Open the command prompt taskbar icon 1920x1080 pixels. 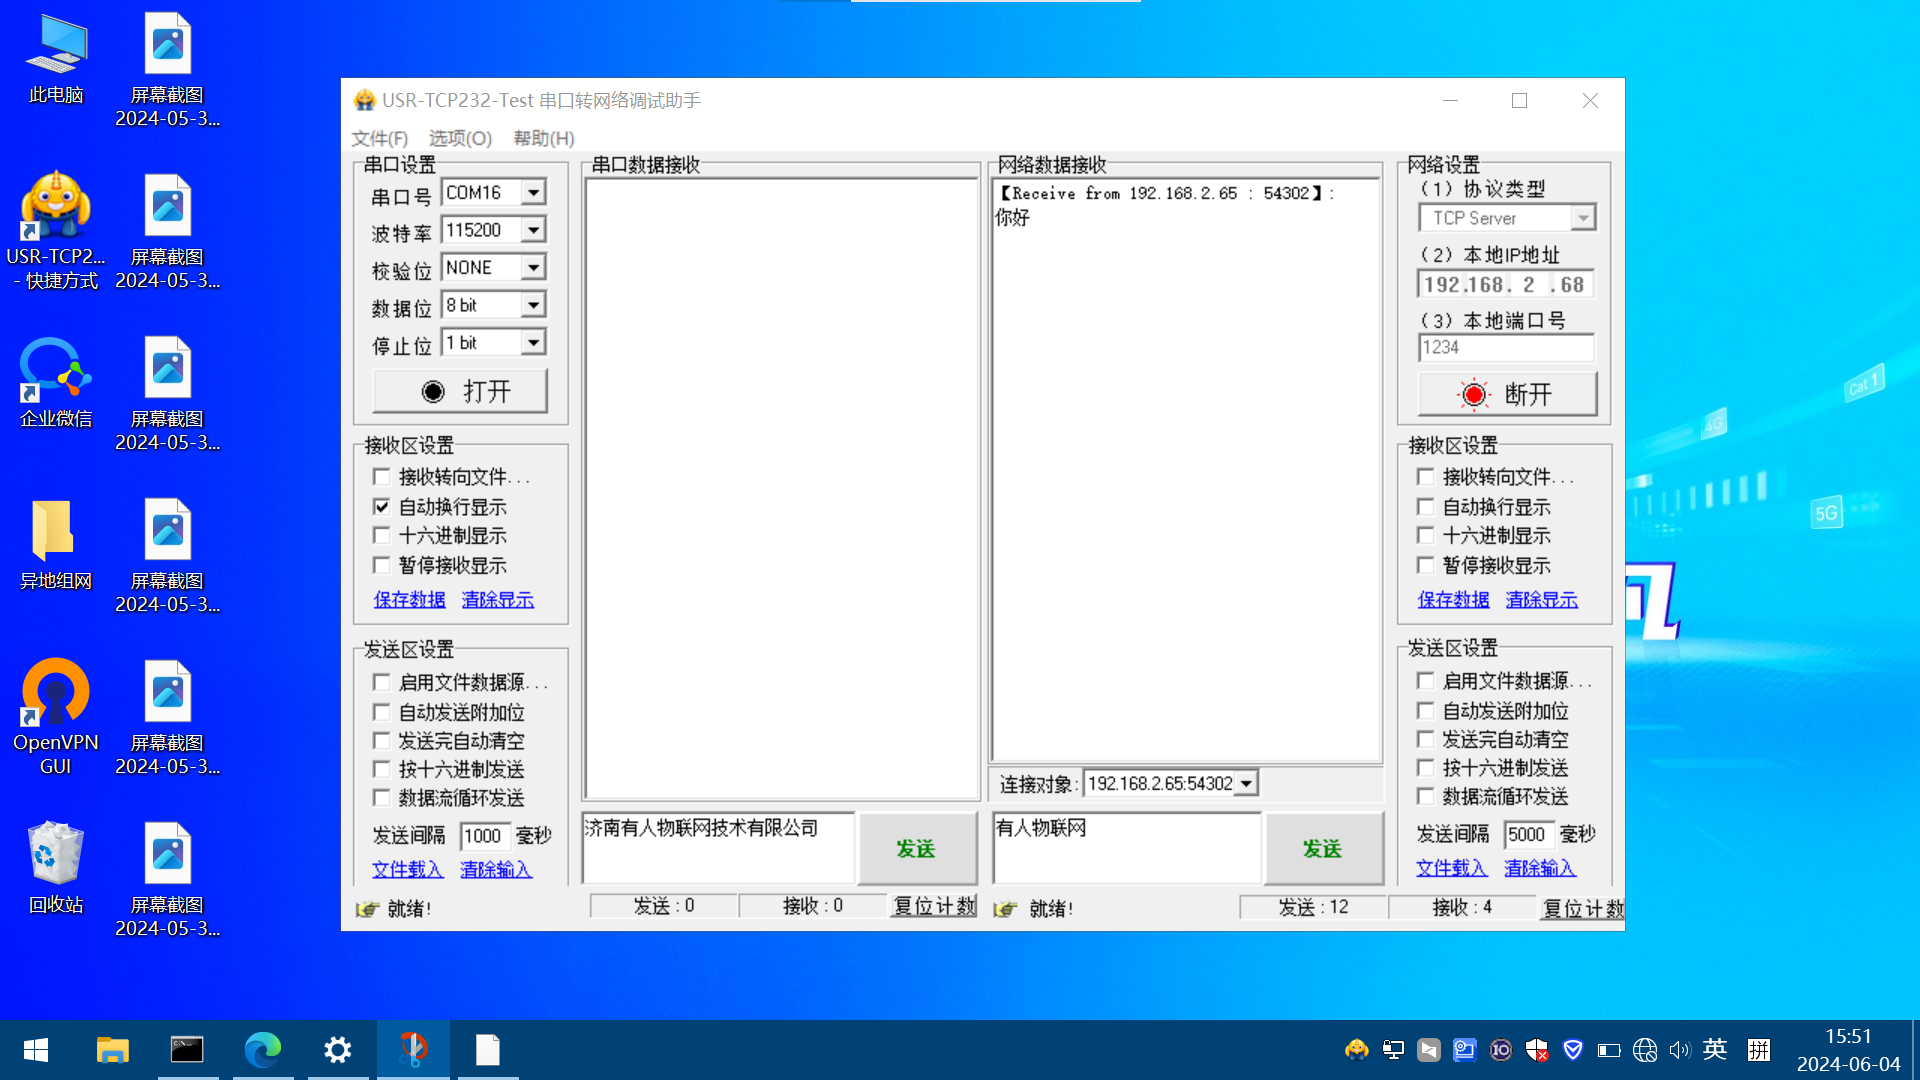[x=187, y=1050]
